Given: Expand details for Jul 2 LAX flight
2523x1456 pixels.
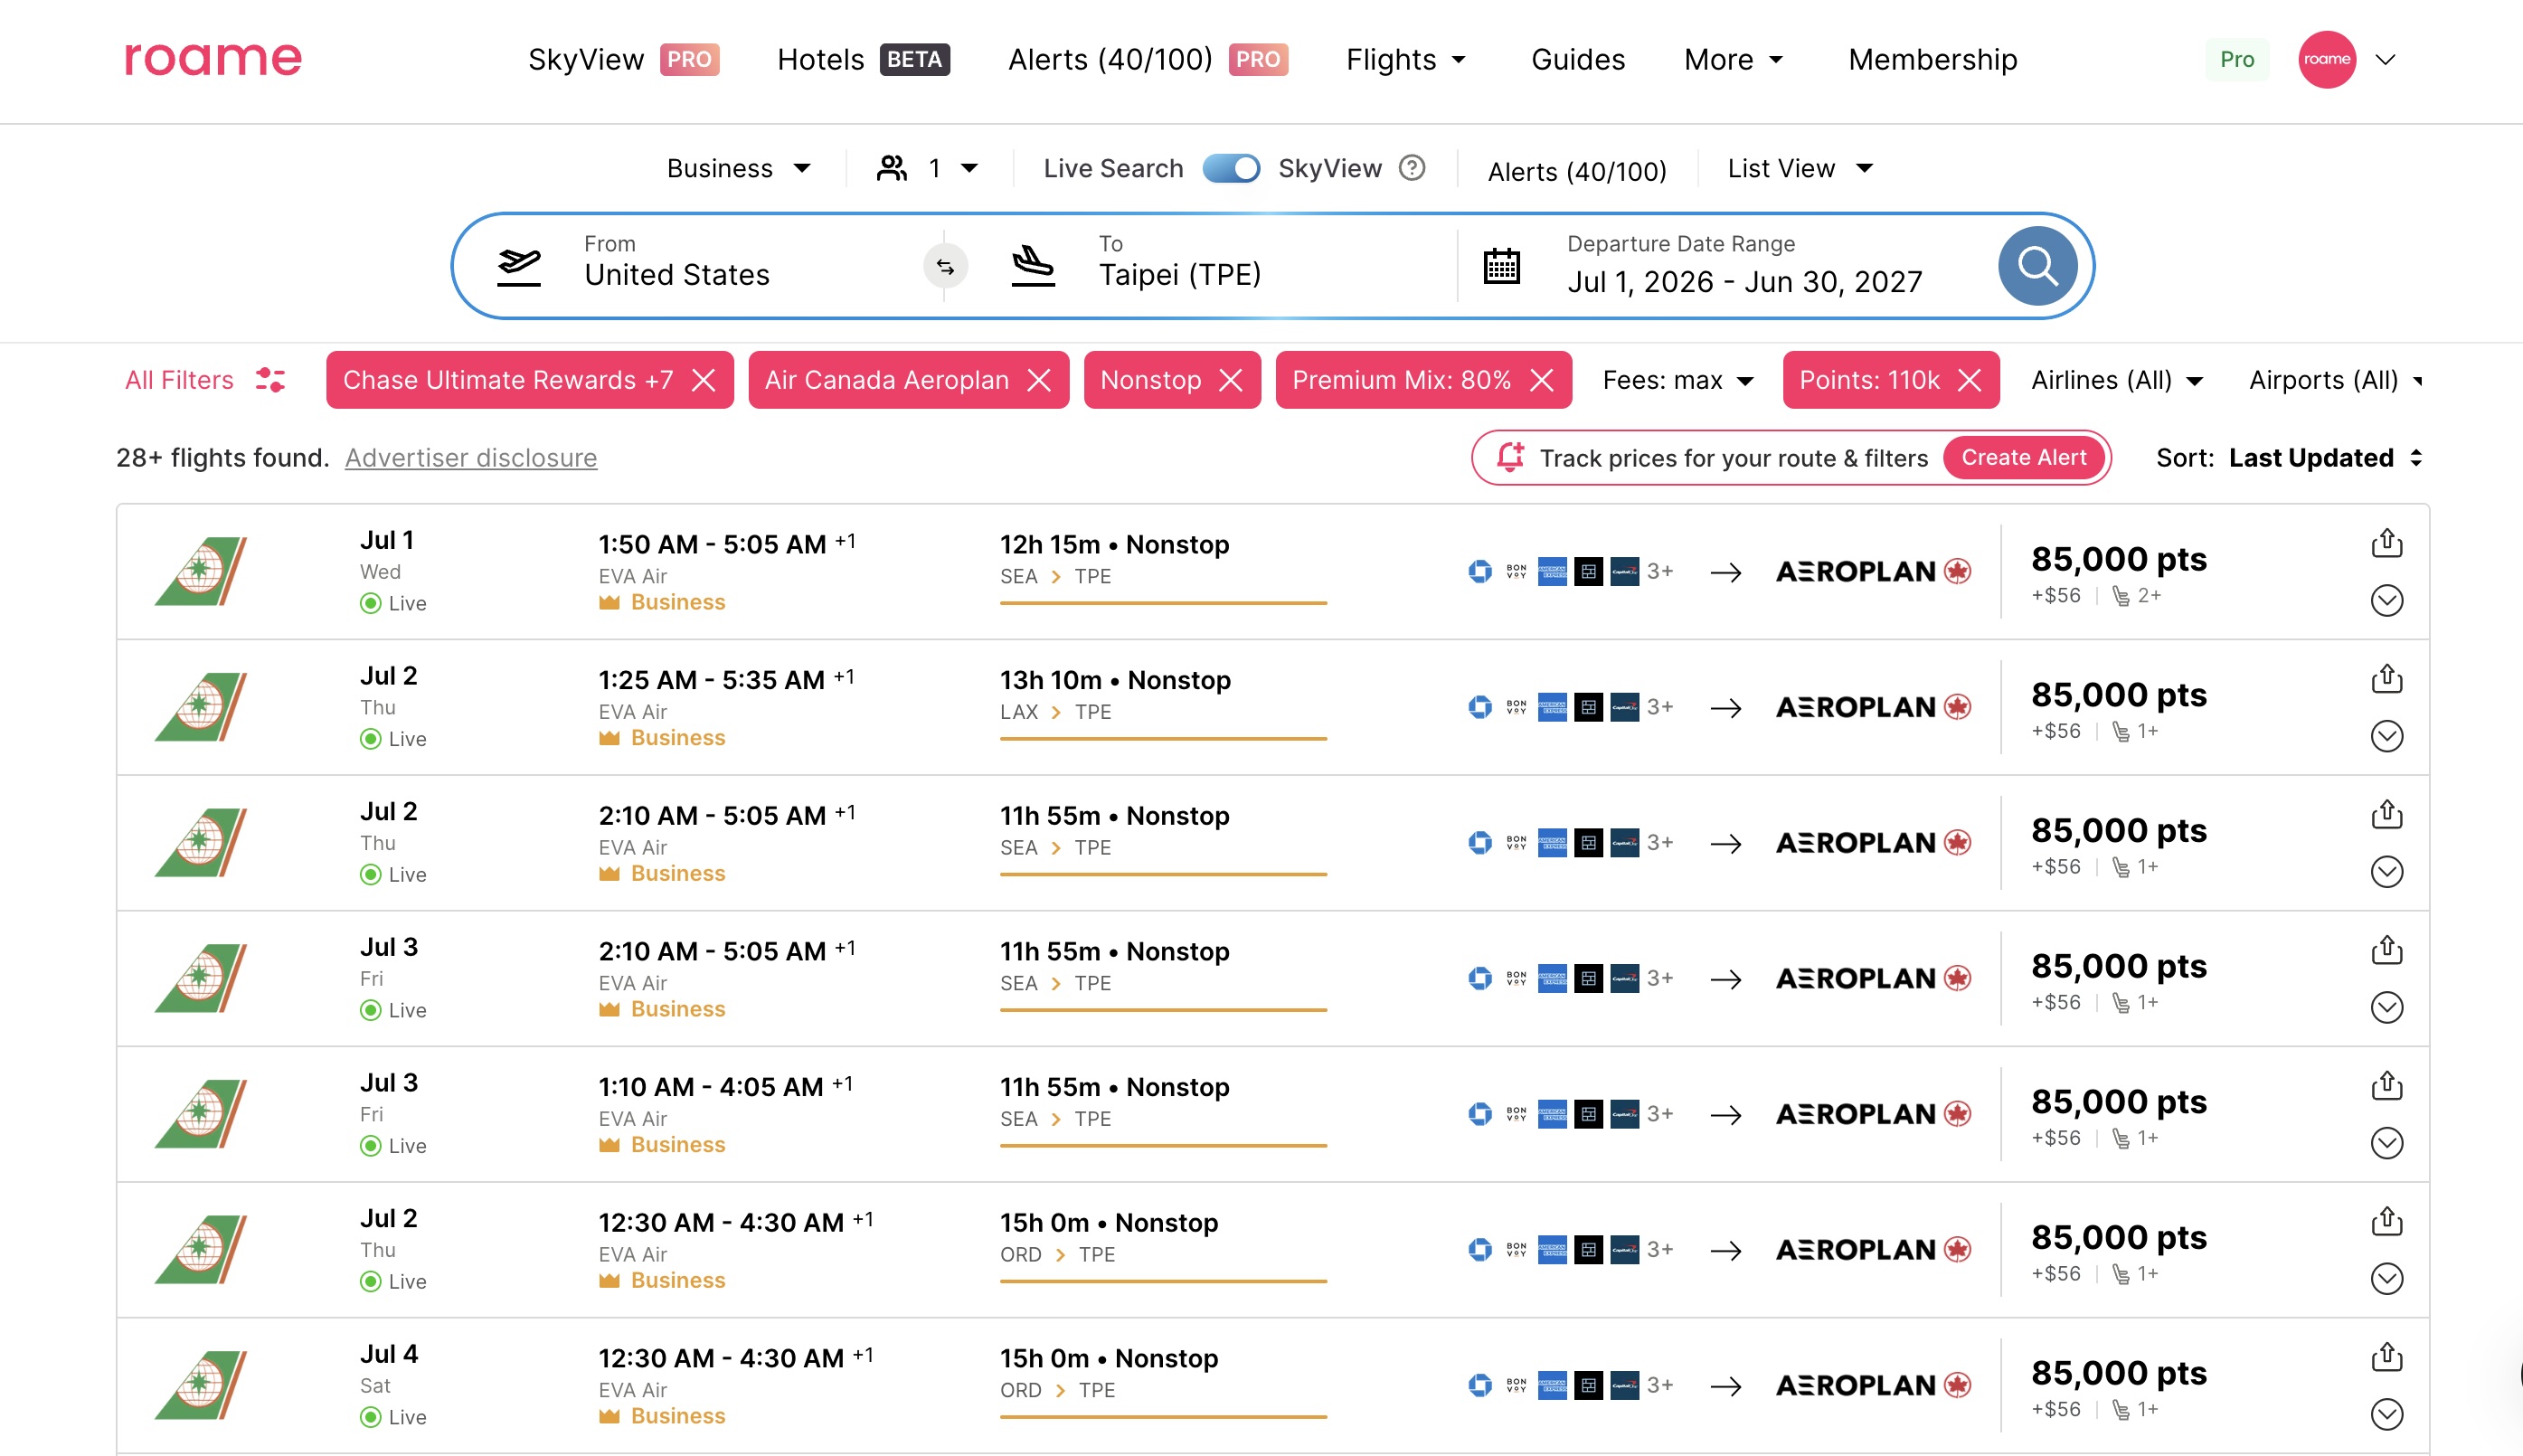Looking at the screenshot, I should [2386, 736].
